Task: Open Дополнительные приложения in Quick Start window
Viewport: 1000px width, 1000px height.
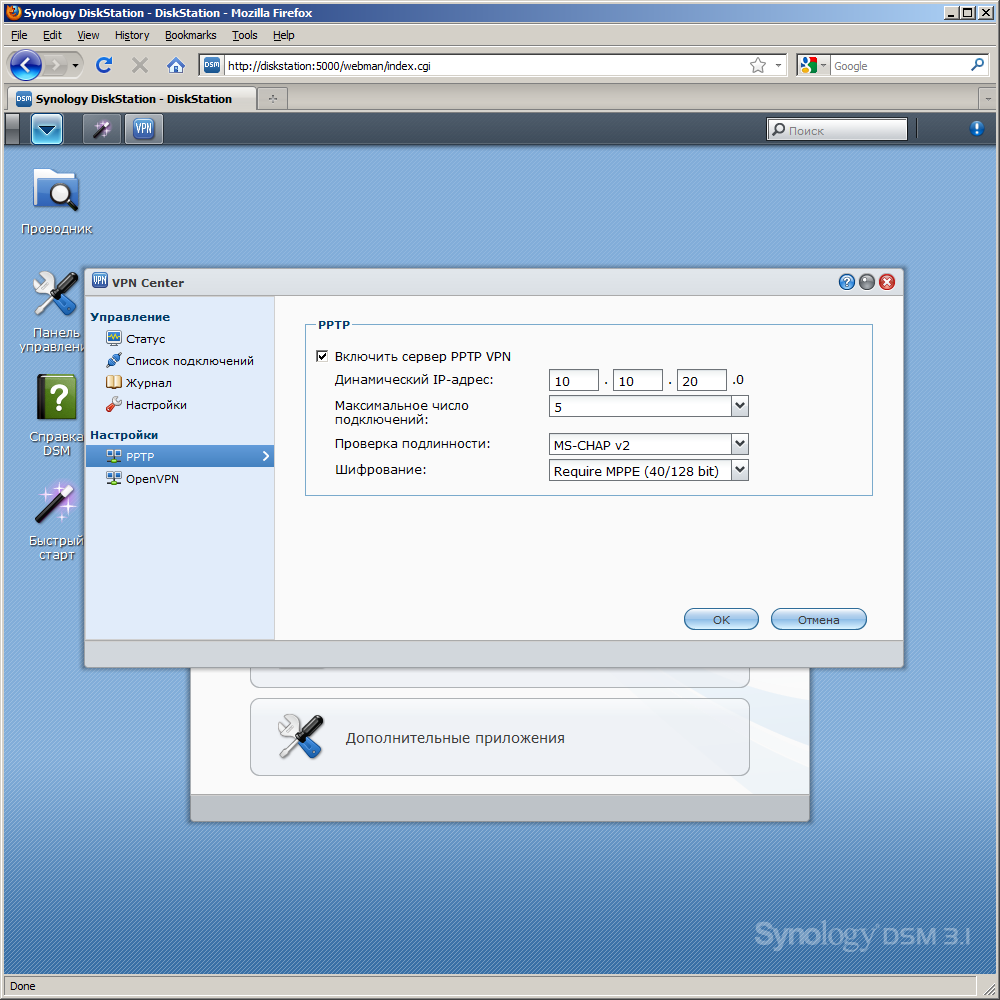Action: 499,737
